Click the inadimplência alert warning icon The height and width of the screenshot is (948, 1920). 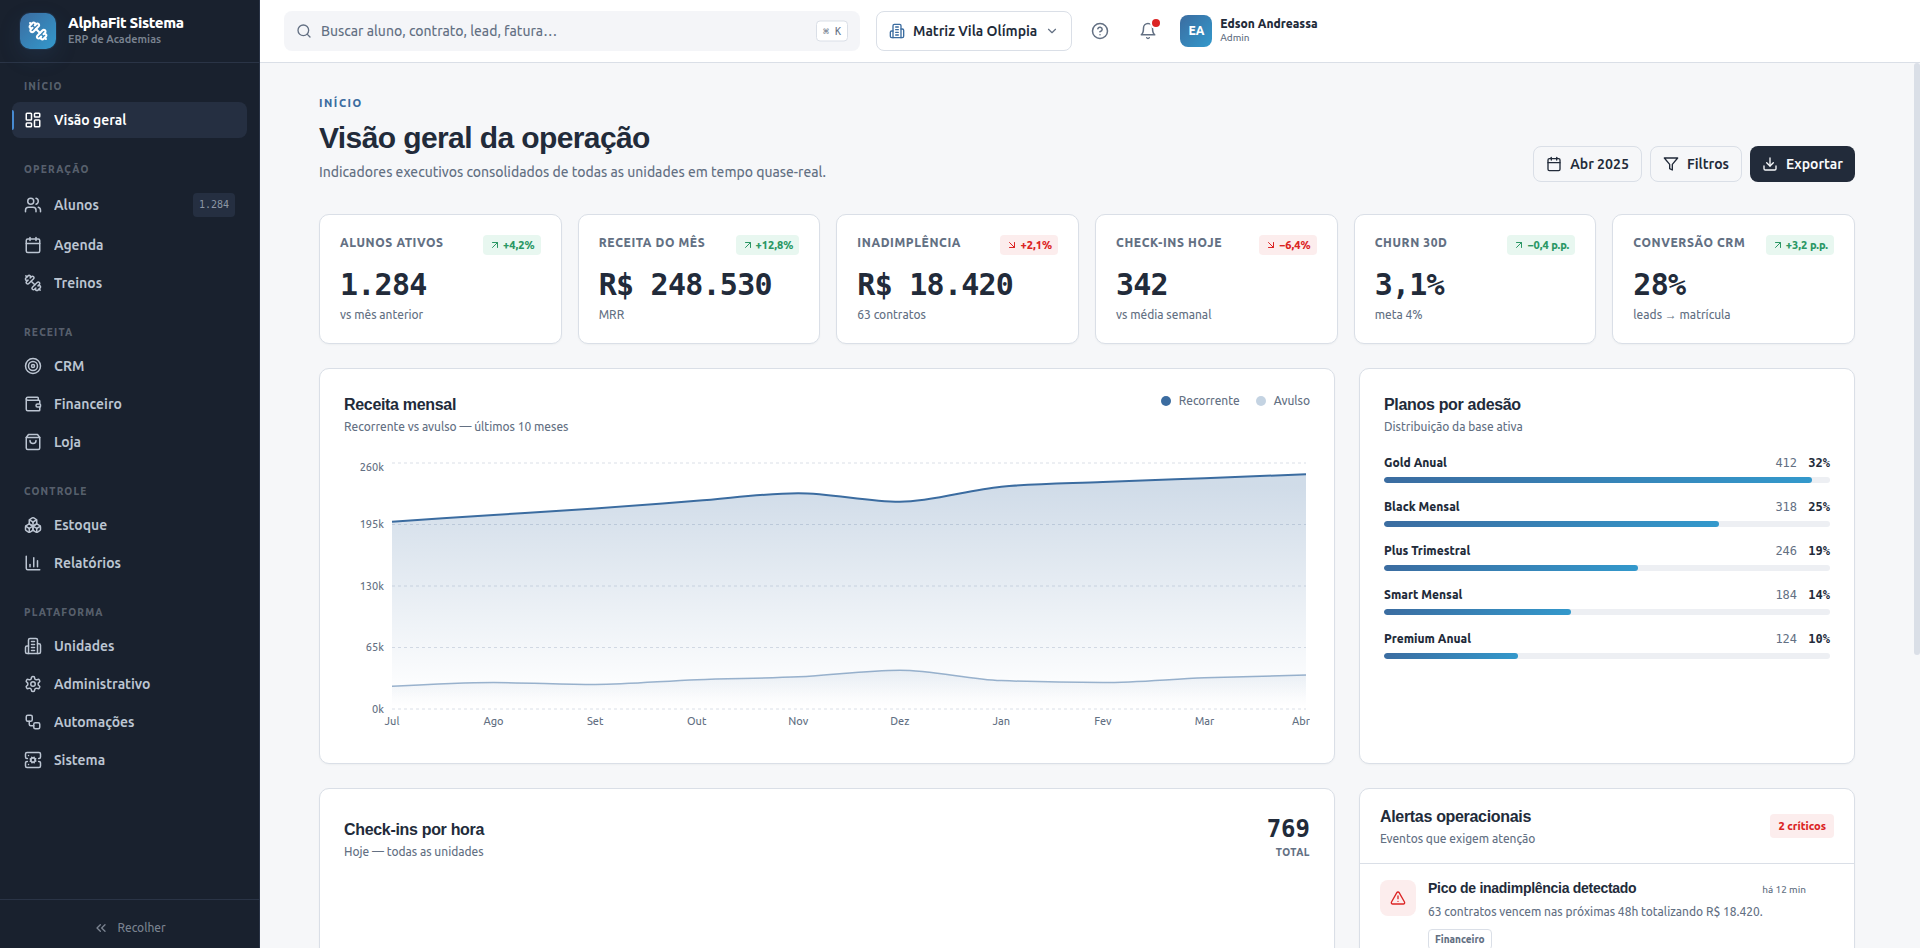click(1398, 898)
